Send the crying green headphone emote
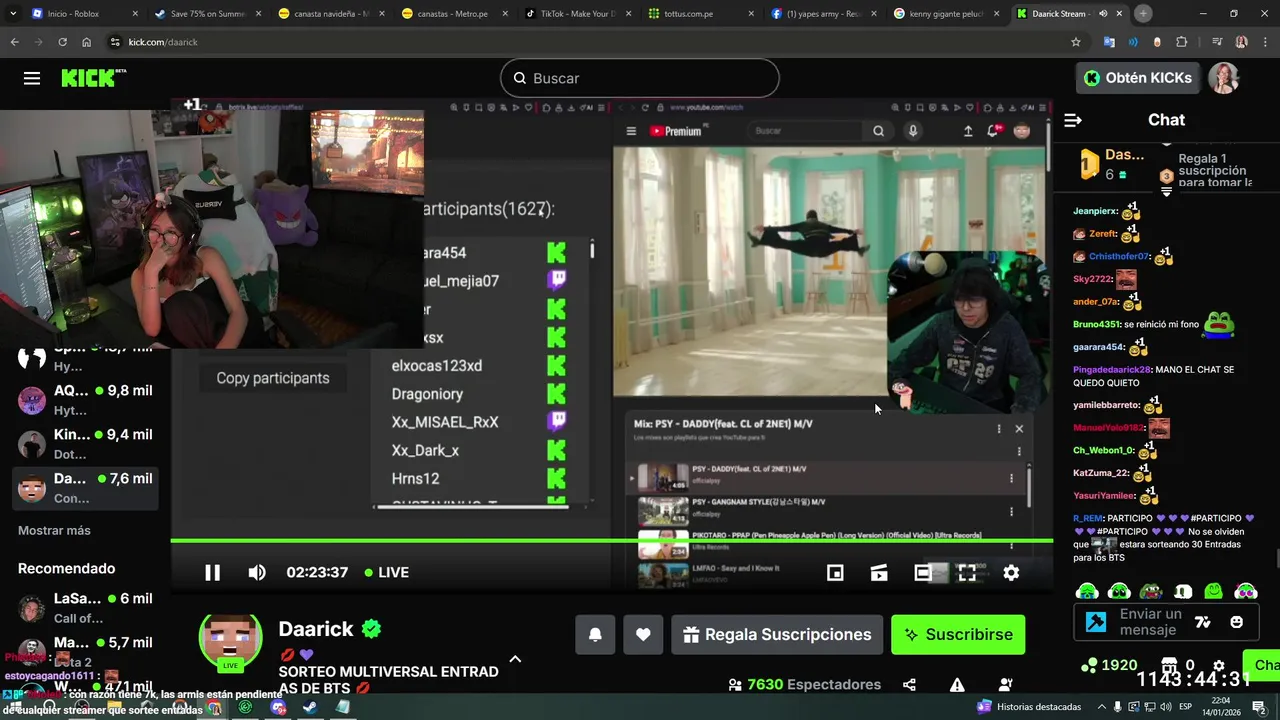This screenshot has width=1280, height=720. point(1087,591)
